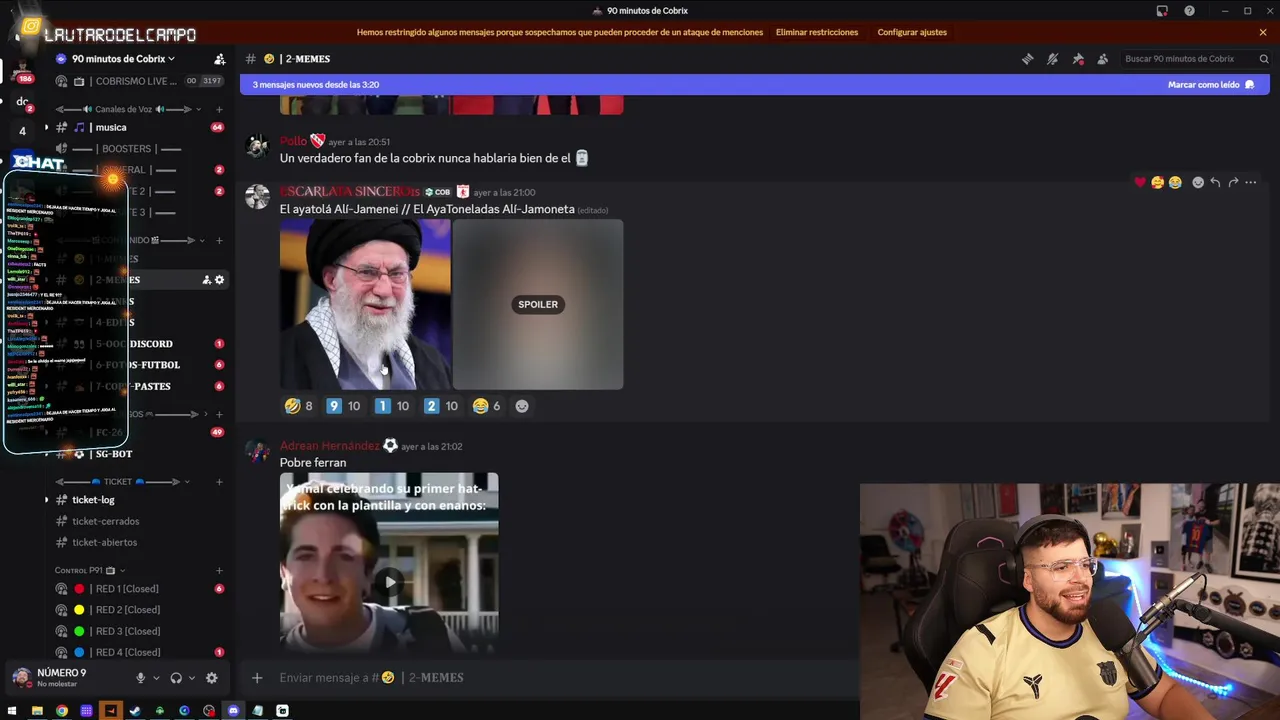Click the message input field for 2-MEMES

[560, 678]
